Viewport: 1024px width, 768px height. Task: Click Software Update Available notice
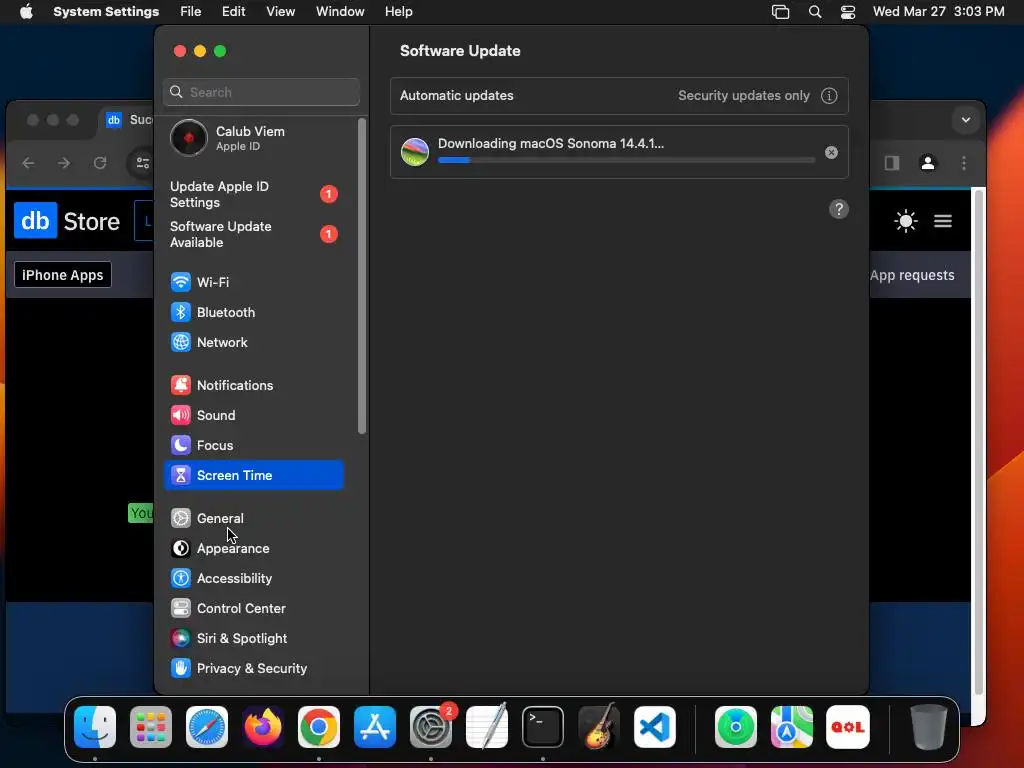point(253,234)
